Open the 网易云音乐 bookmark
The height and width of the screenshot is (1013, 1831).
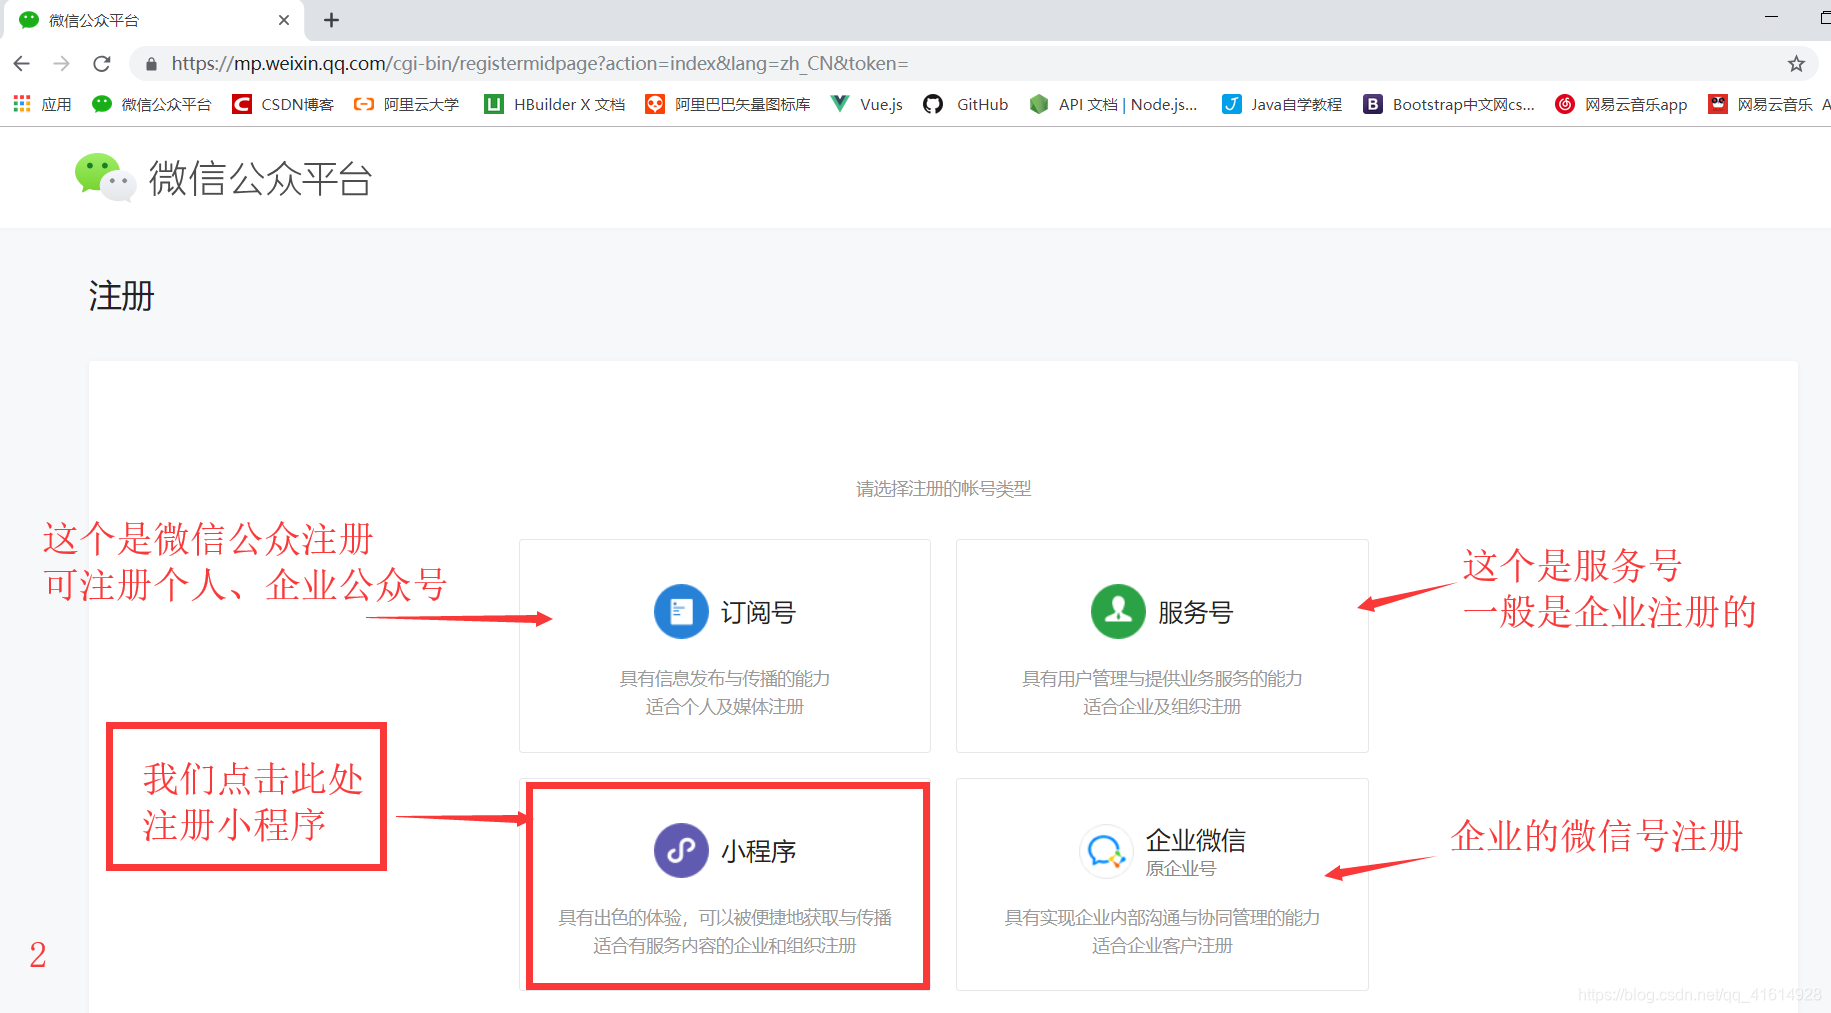pyautogui.click(x=1761, y=104)
